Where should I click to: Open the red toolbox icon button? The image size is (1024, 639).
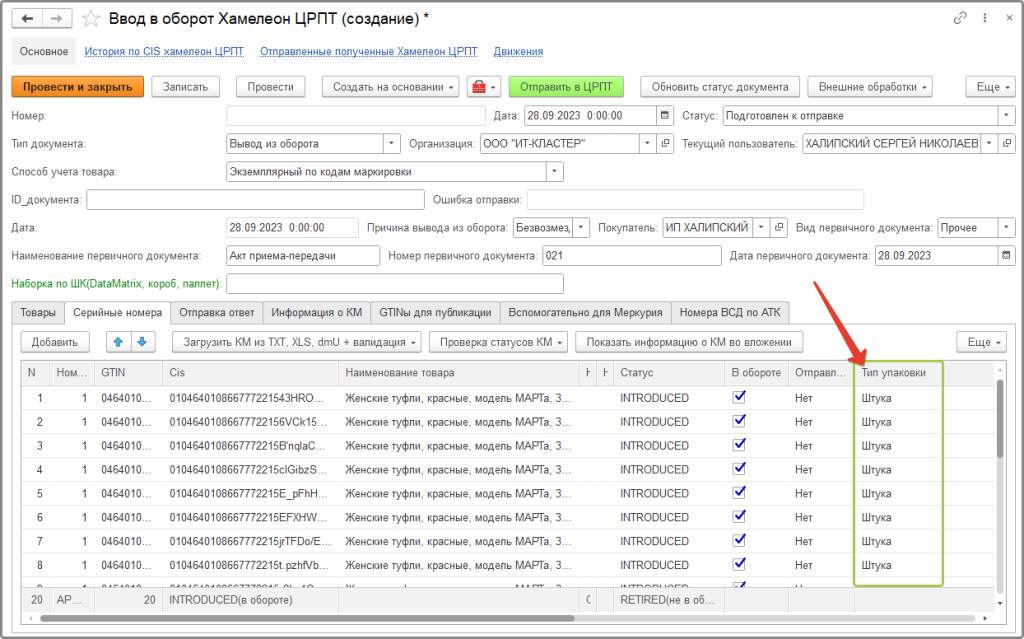pos(483,87)
